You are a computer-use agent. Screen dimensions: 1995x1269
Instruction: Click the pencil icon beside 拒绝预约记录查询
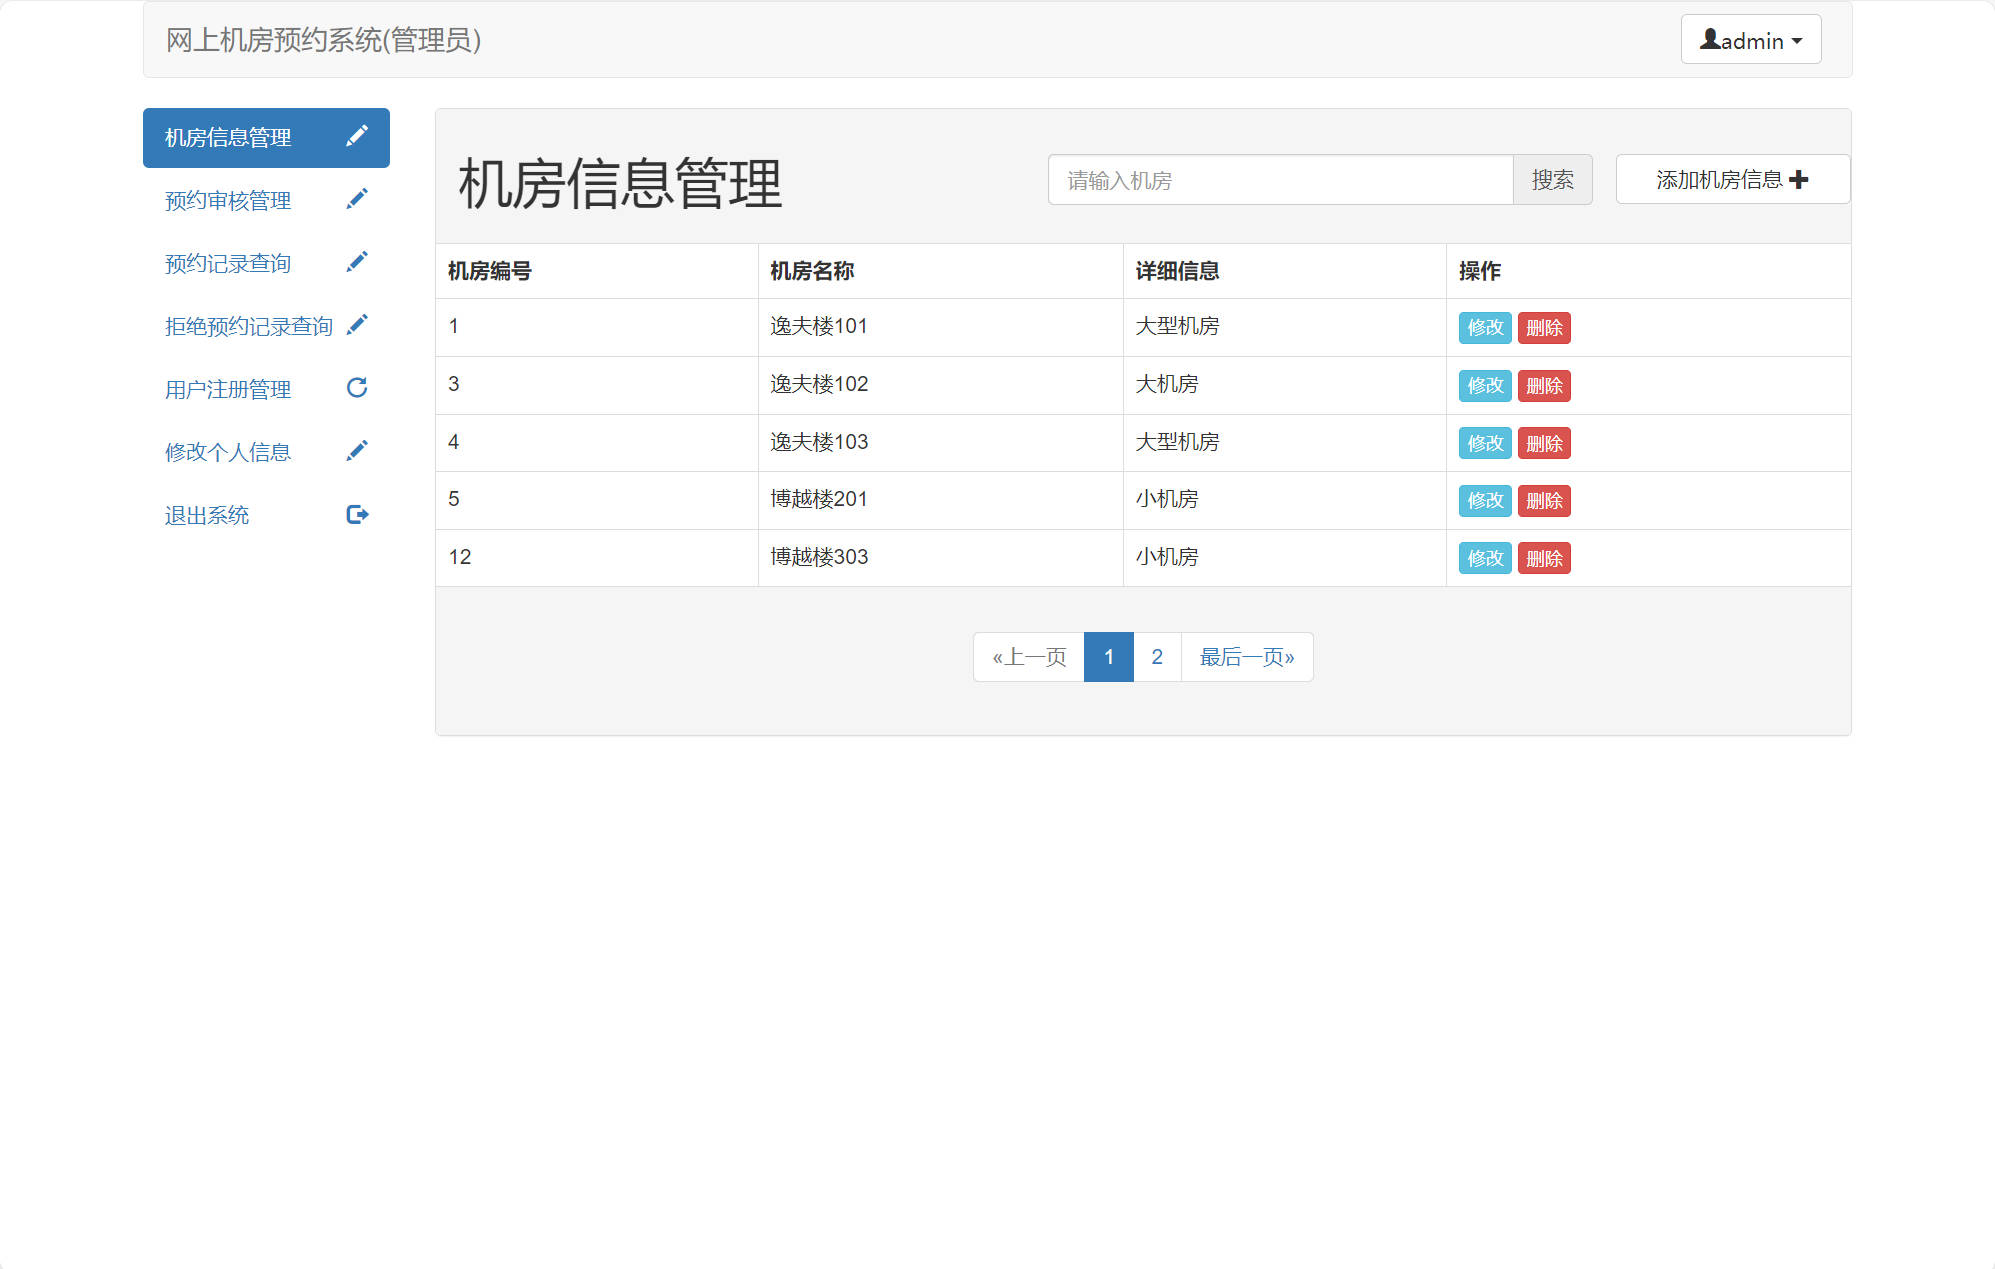pyautogui.click(x=357, y=324)
